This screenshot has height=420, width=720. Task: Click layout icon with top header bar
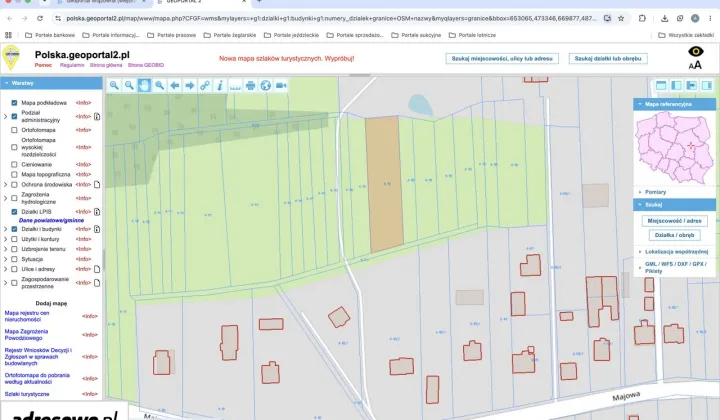(661, 85)
